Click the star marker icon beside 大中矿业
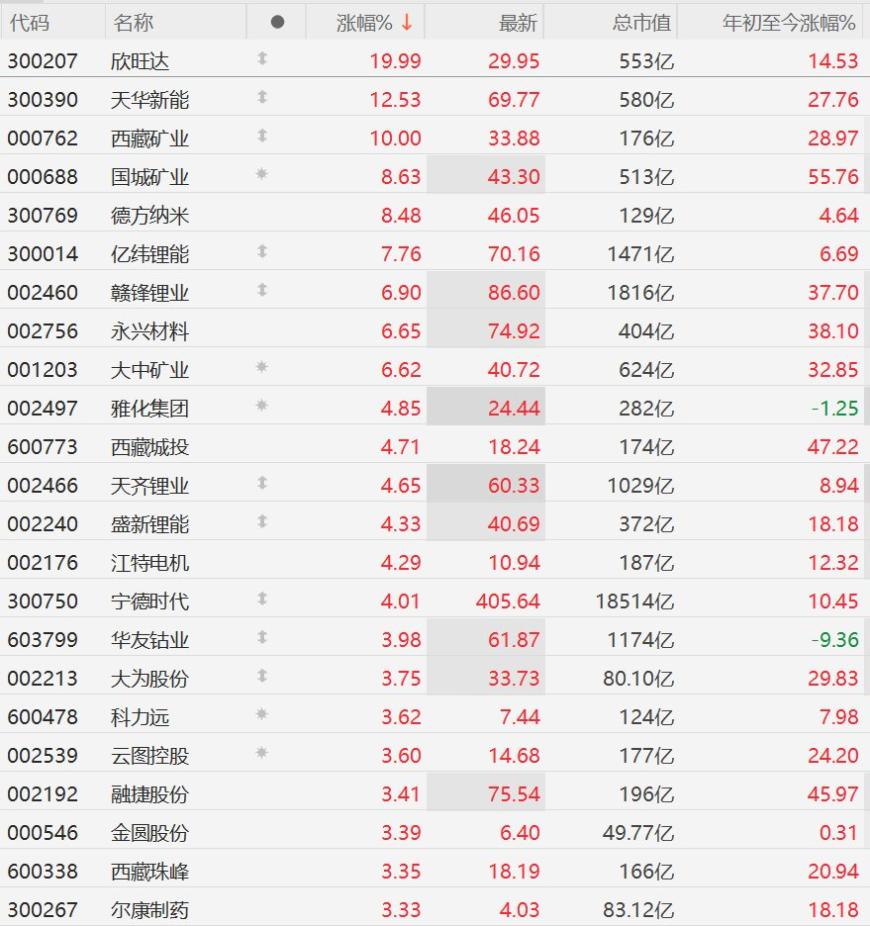The width and height of the screenshot is (870, 926). click(x=262, y=368)
